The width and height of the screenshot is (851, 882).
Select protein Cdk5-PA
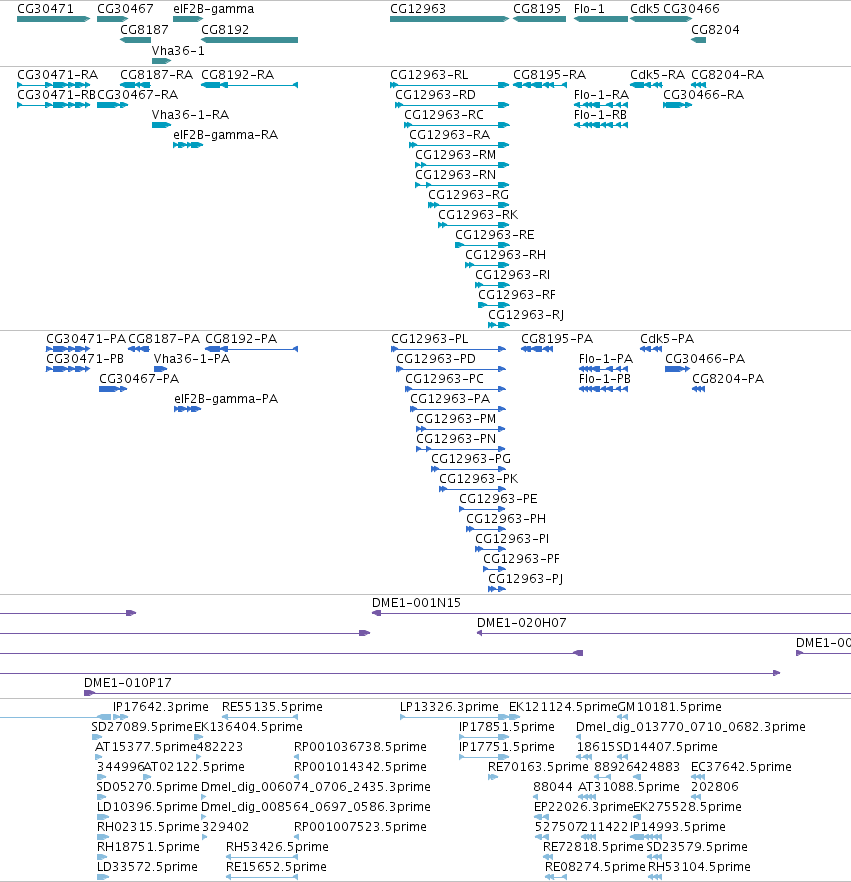tap(651, 349)
